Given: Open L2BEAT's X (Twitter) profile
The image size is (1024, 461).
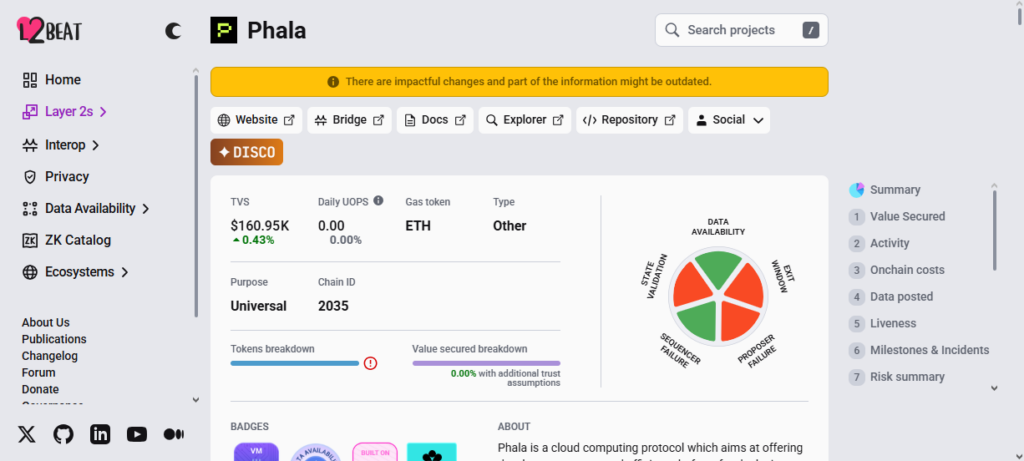Looking at the screenshot, I should [27, 434].
